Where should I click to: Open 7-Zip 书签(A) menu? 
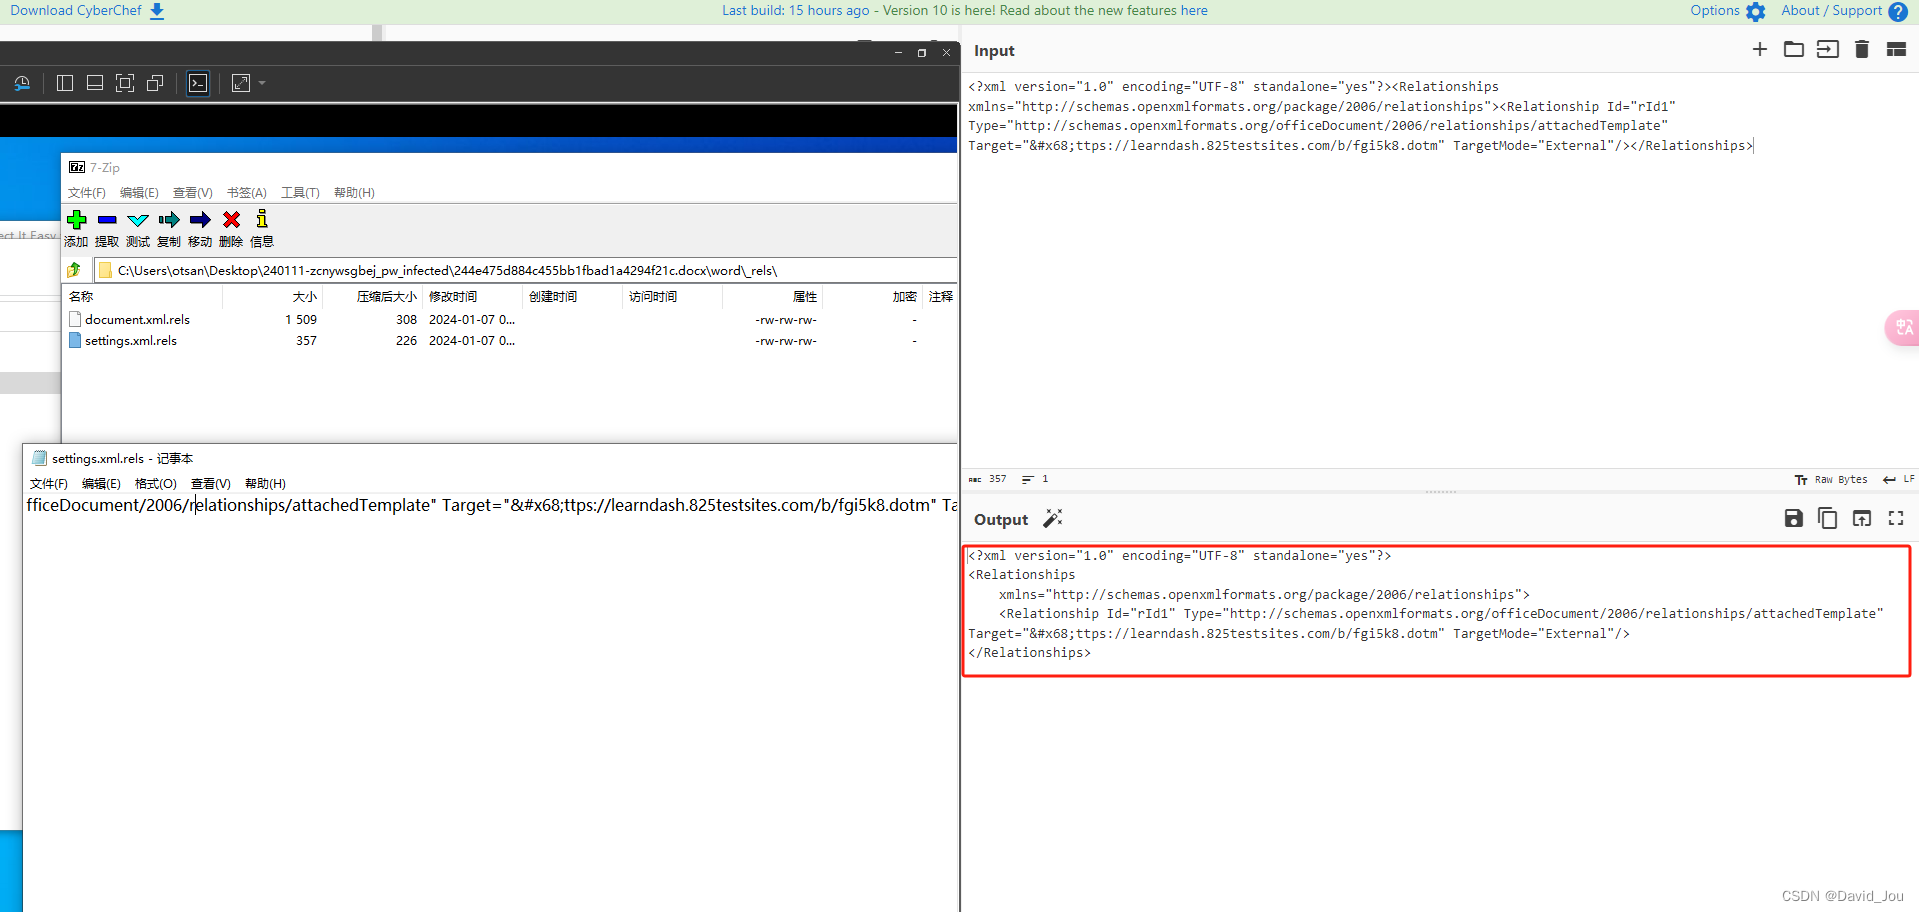click(247, 193)
